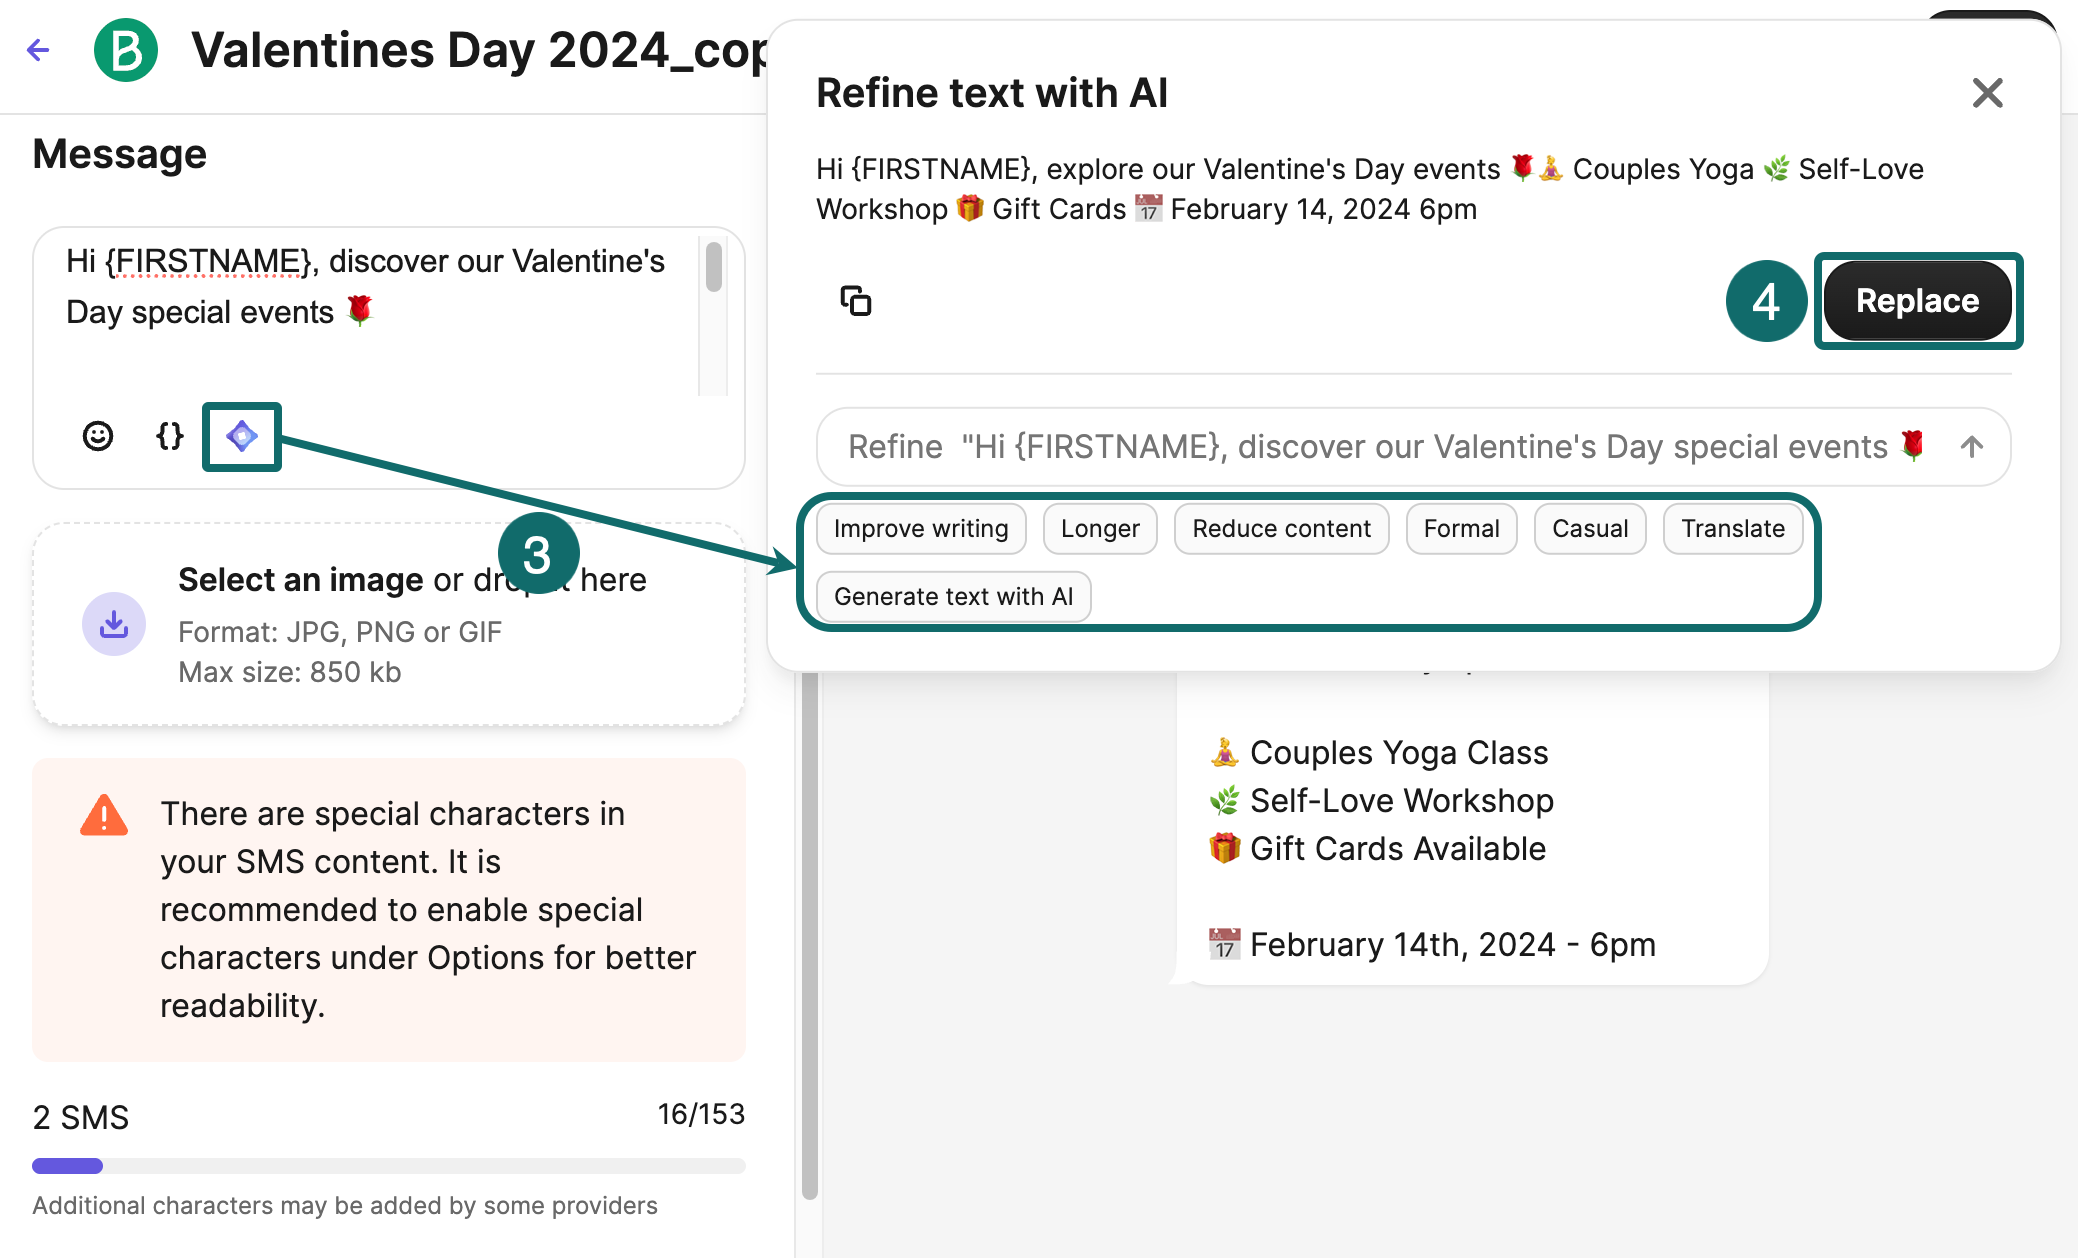Click the image upload download icon
Viewport: 2078px width, 1258px height.
(x=114, y=624)
